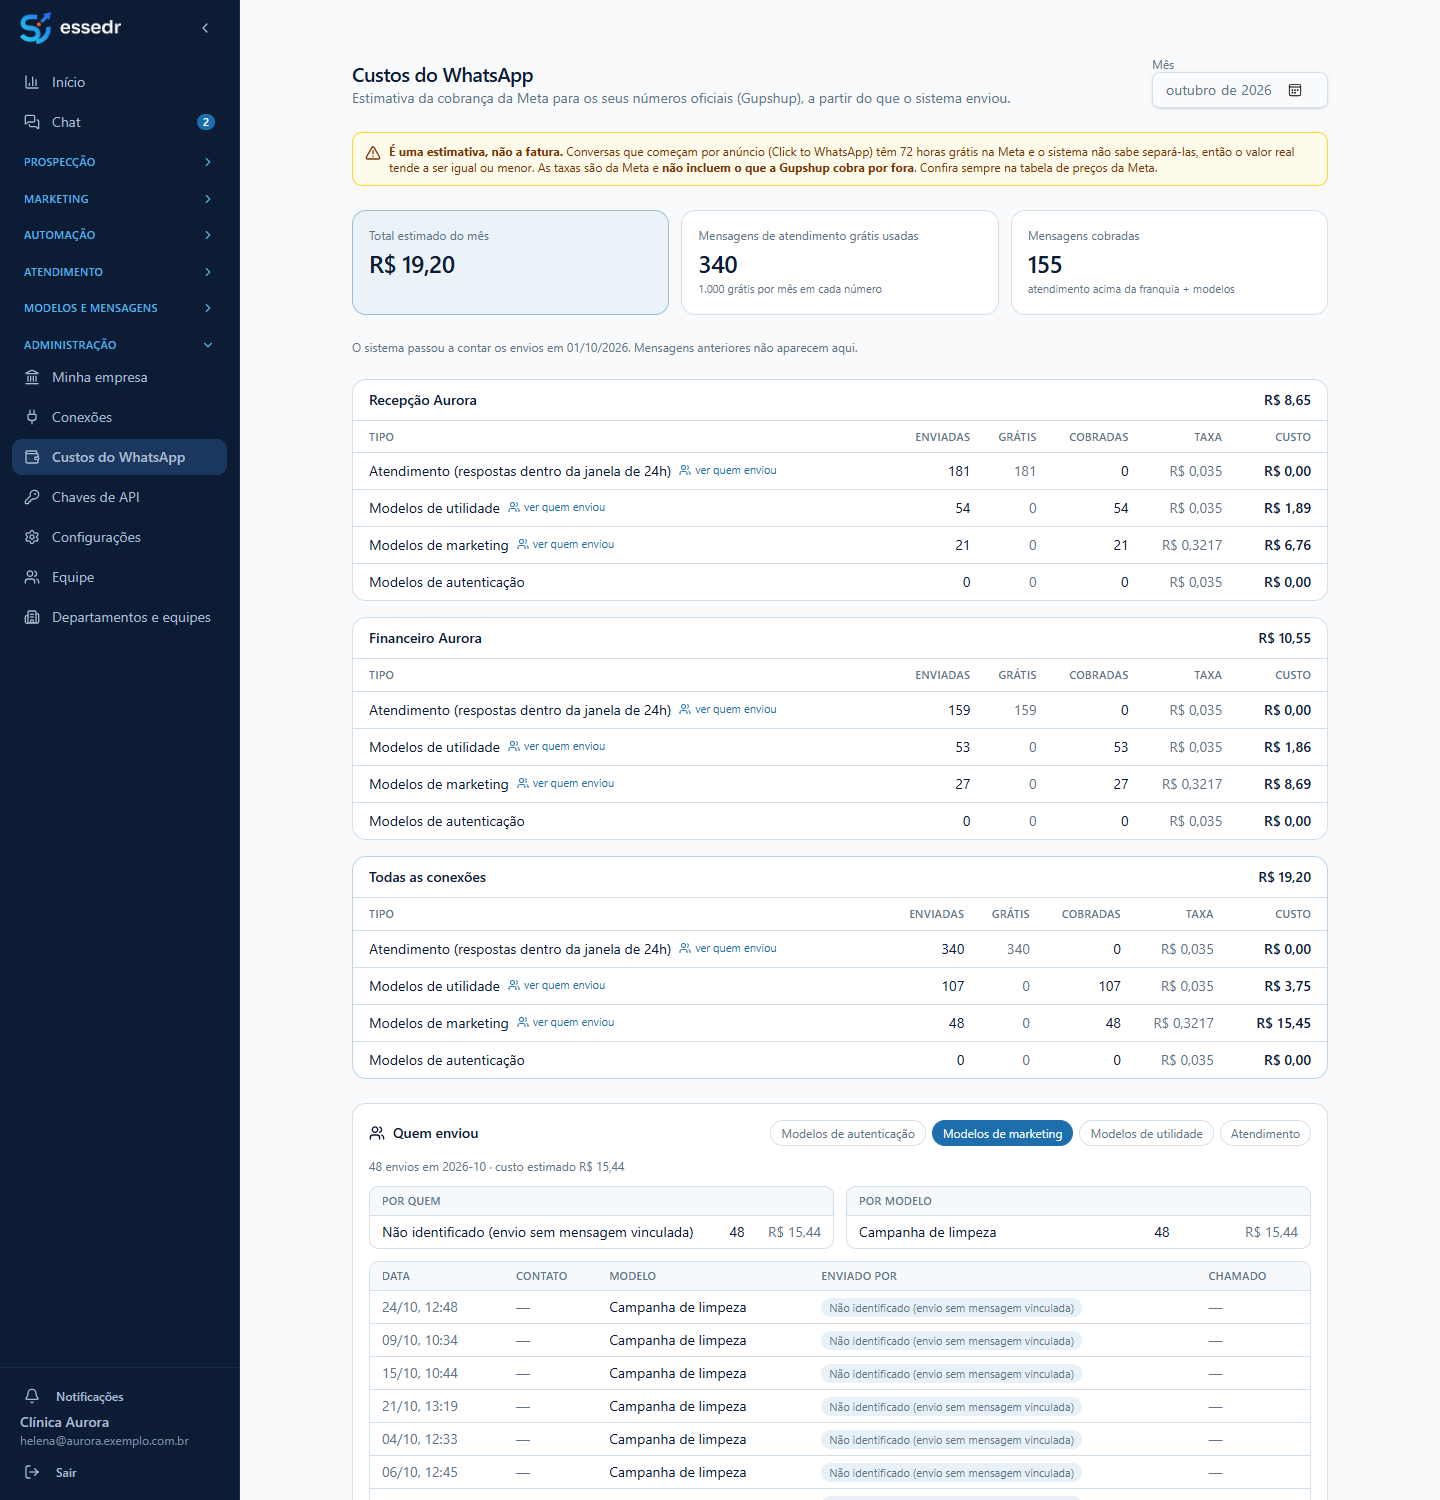
Task: Expand the ATENDIMENTO menu group
Action: [119, 272]
